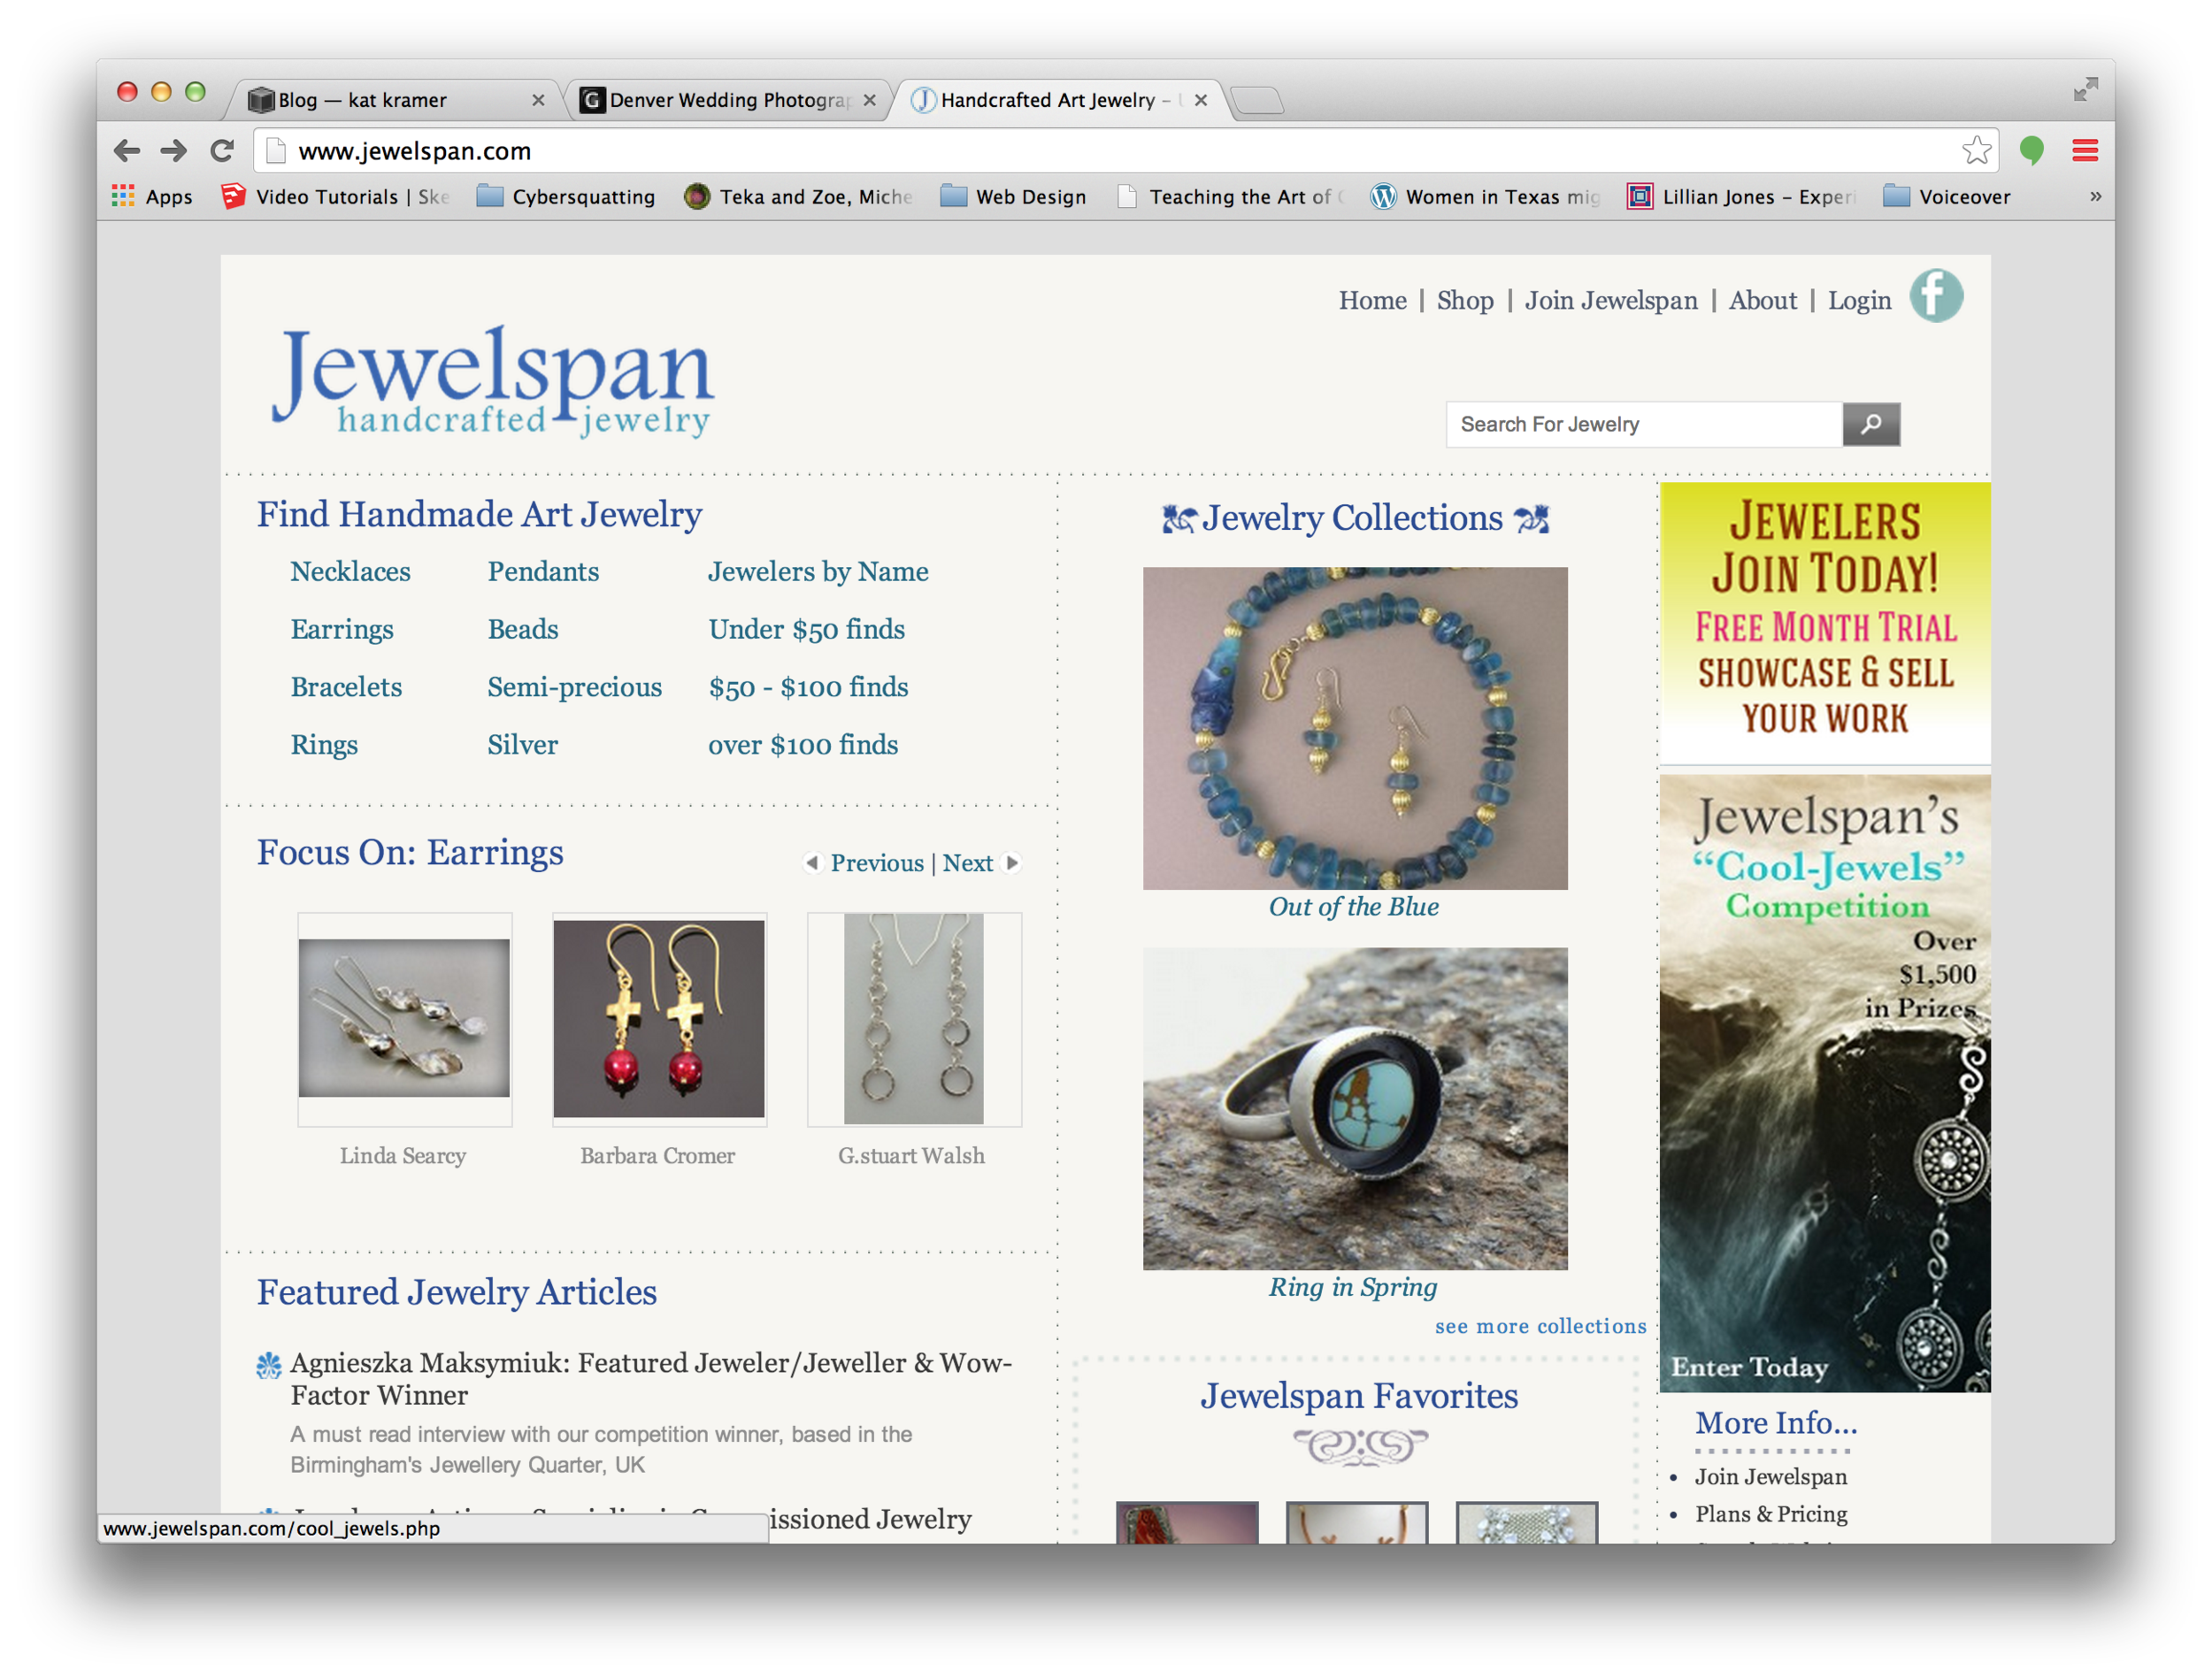
Task: Open the Web Design bookmarks folder
Action: tap(1013, 197)
